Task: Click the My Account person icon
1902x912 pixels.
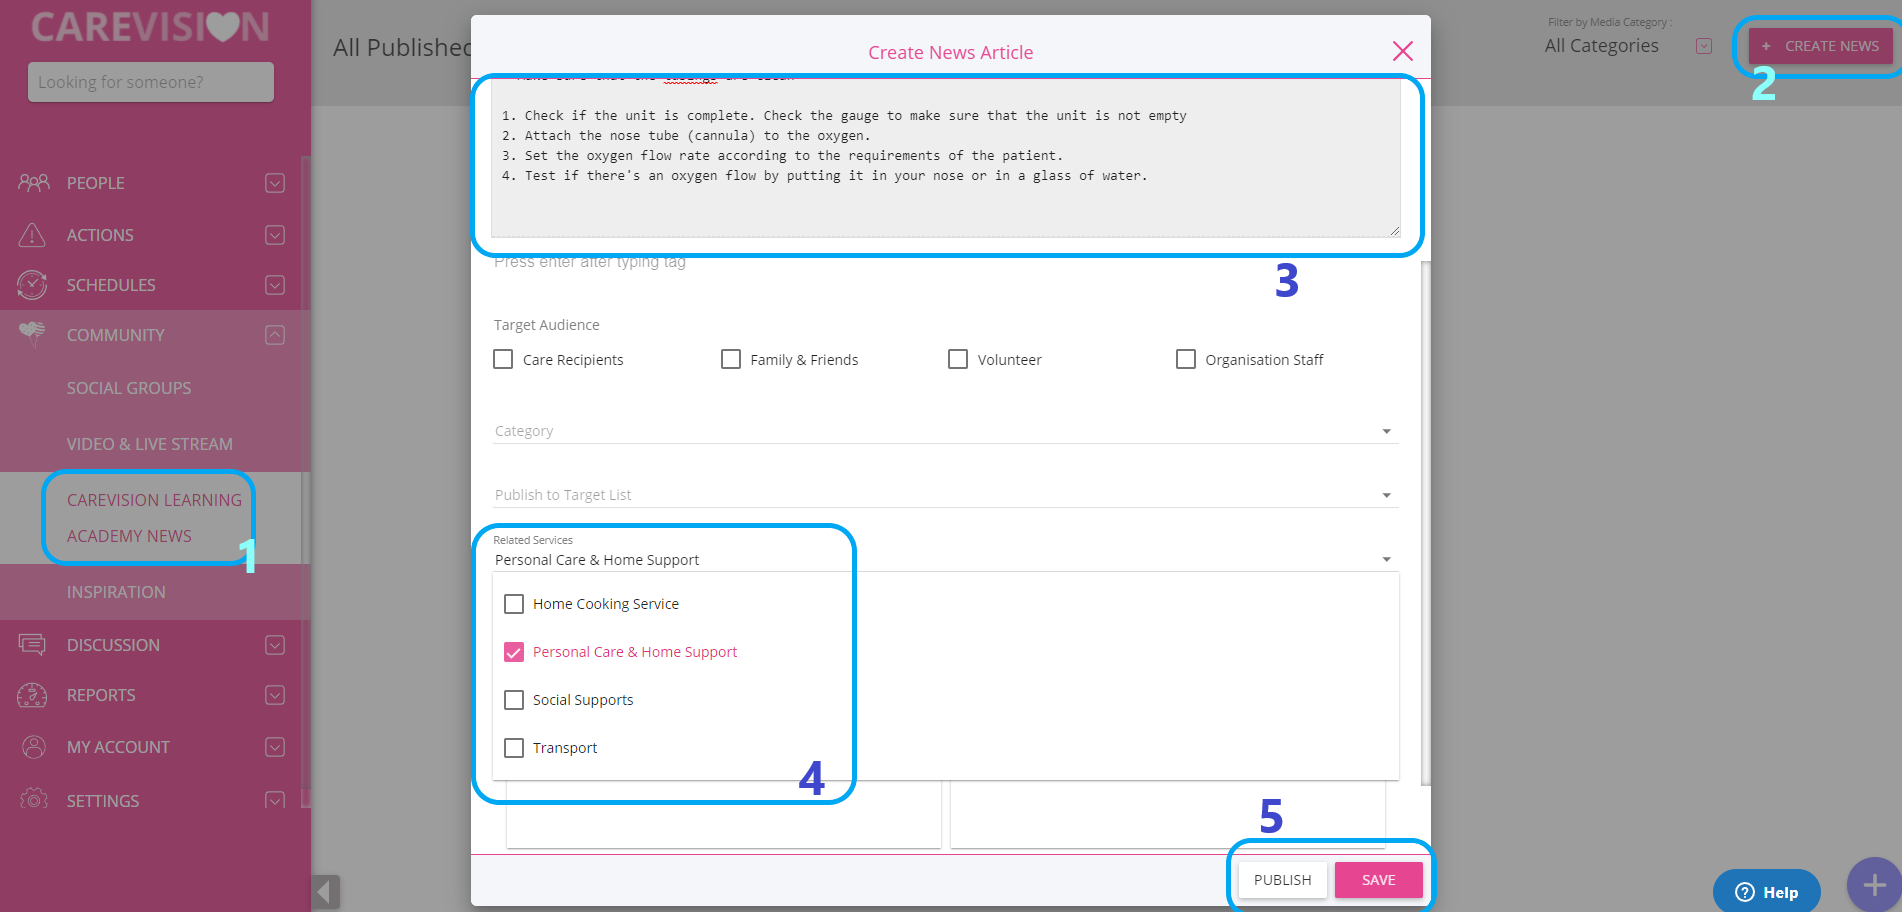Action: [x=33, y=747]
